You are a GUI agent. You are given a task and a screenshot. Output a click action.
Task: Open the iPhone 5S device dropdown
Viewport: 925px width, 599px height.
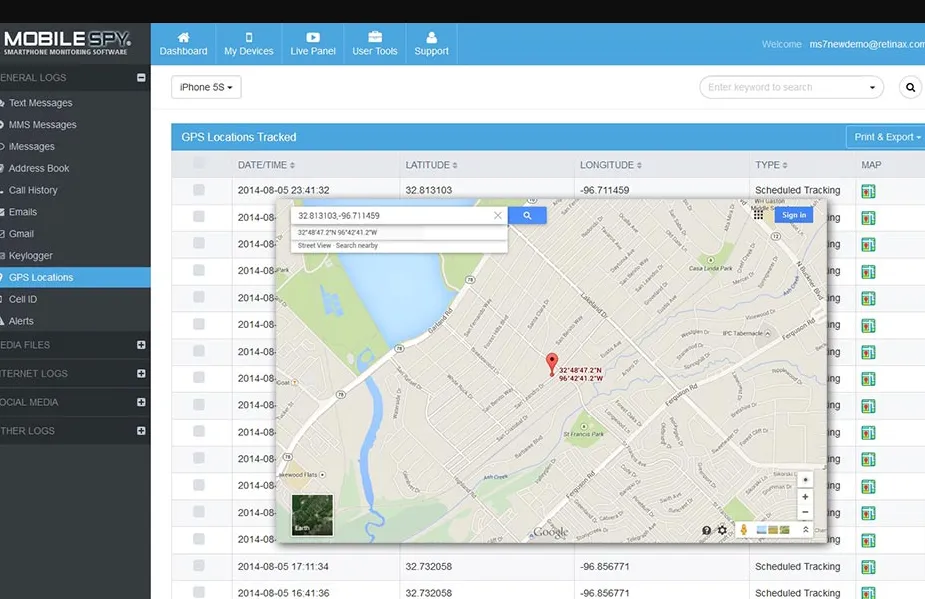[x=206, y=87]
